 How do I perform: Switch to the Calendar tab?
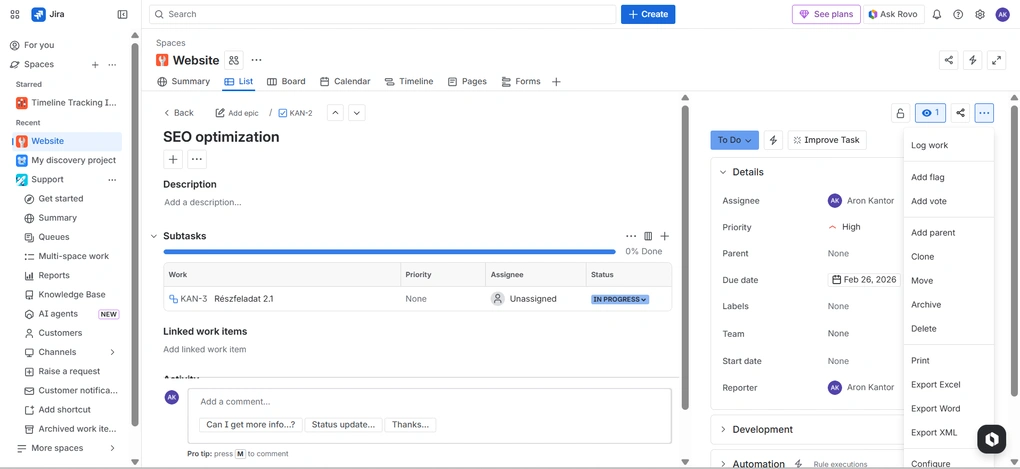pos(345,81)
